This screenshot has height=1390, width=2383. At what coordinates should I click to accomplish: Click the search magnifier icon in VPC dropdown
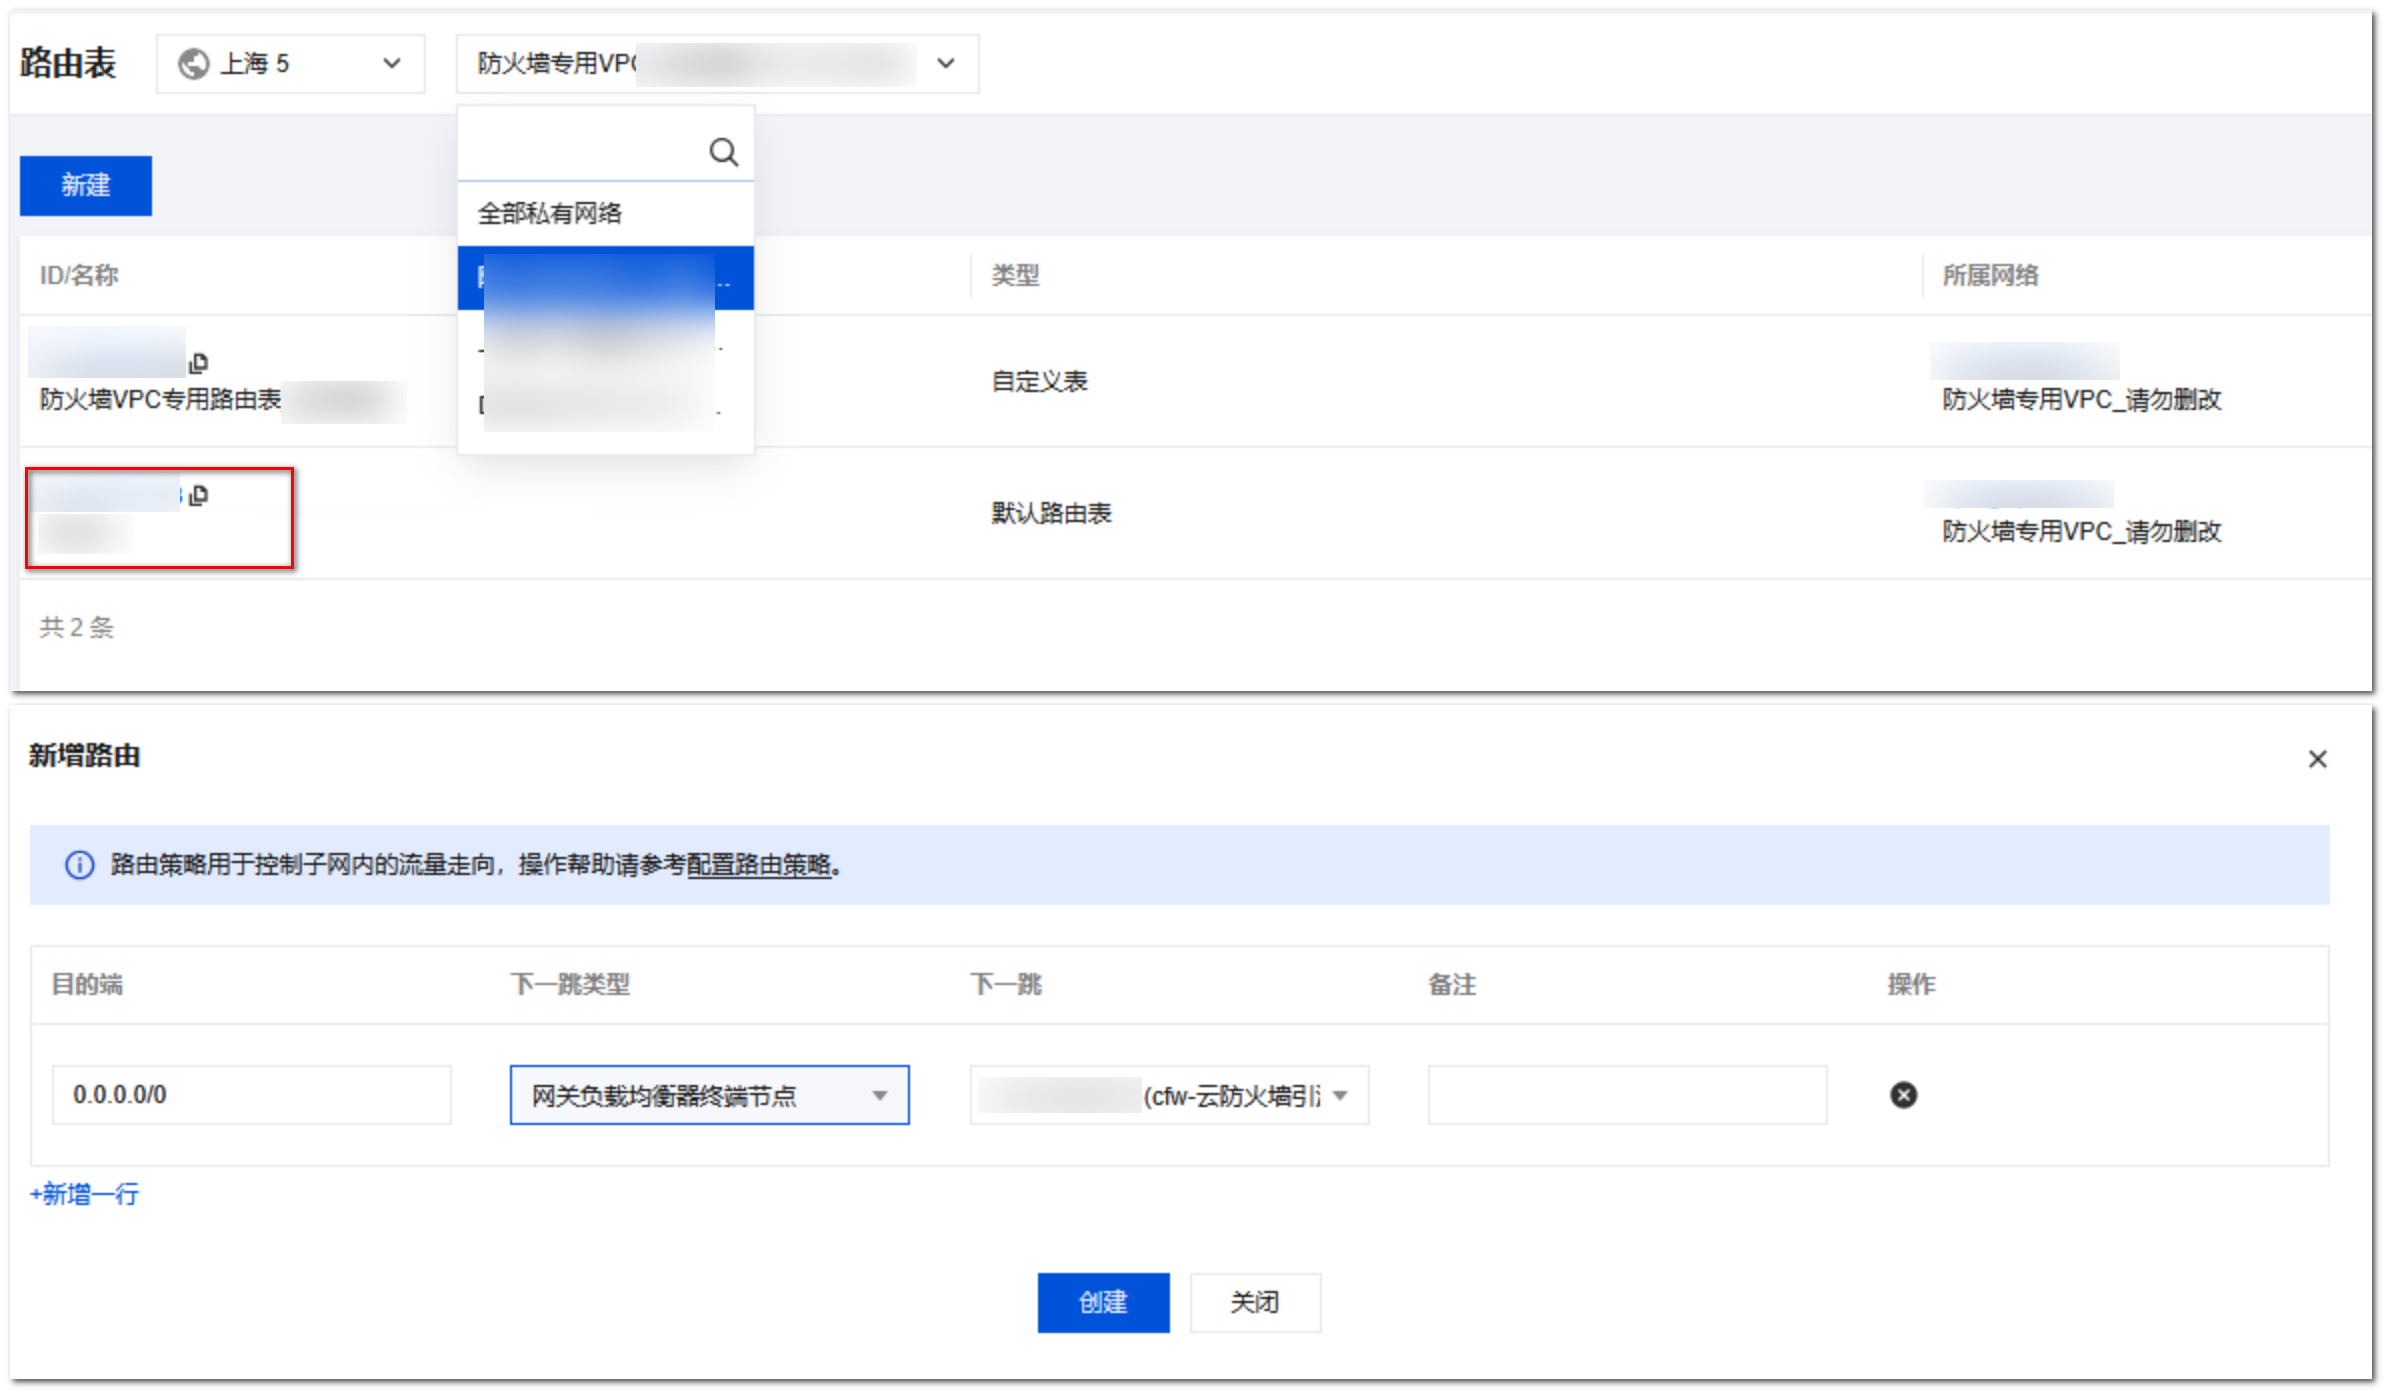point(723,152)
